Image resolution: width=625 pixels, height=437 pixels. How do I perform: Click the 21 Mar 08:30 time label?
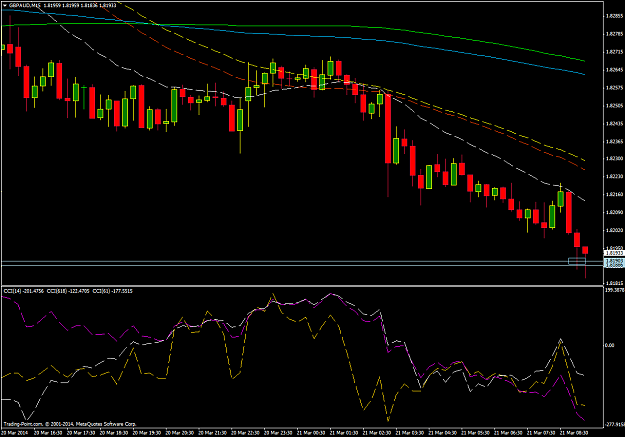click(574, 433)
